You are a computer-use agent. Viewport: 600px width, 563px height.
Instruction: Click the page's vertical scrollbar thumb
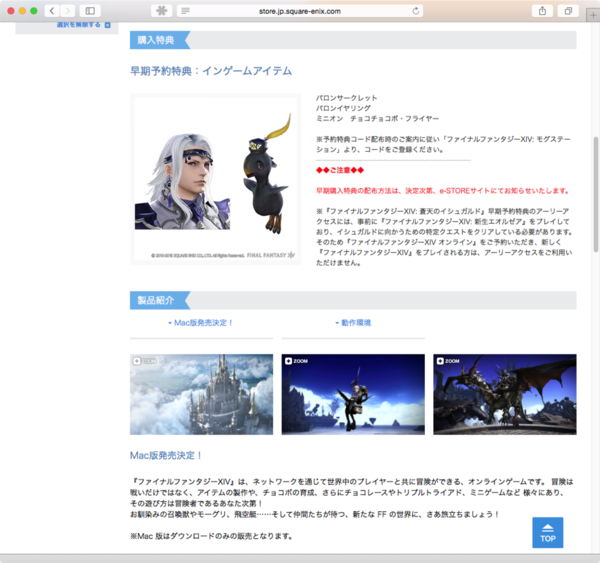595,194
